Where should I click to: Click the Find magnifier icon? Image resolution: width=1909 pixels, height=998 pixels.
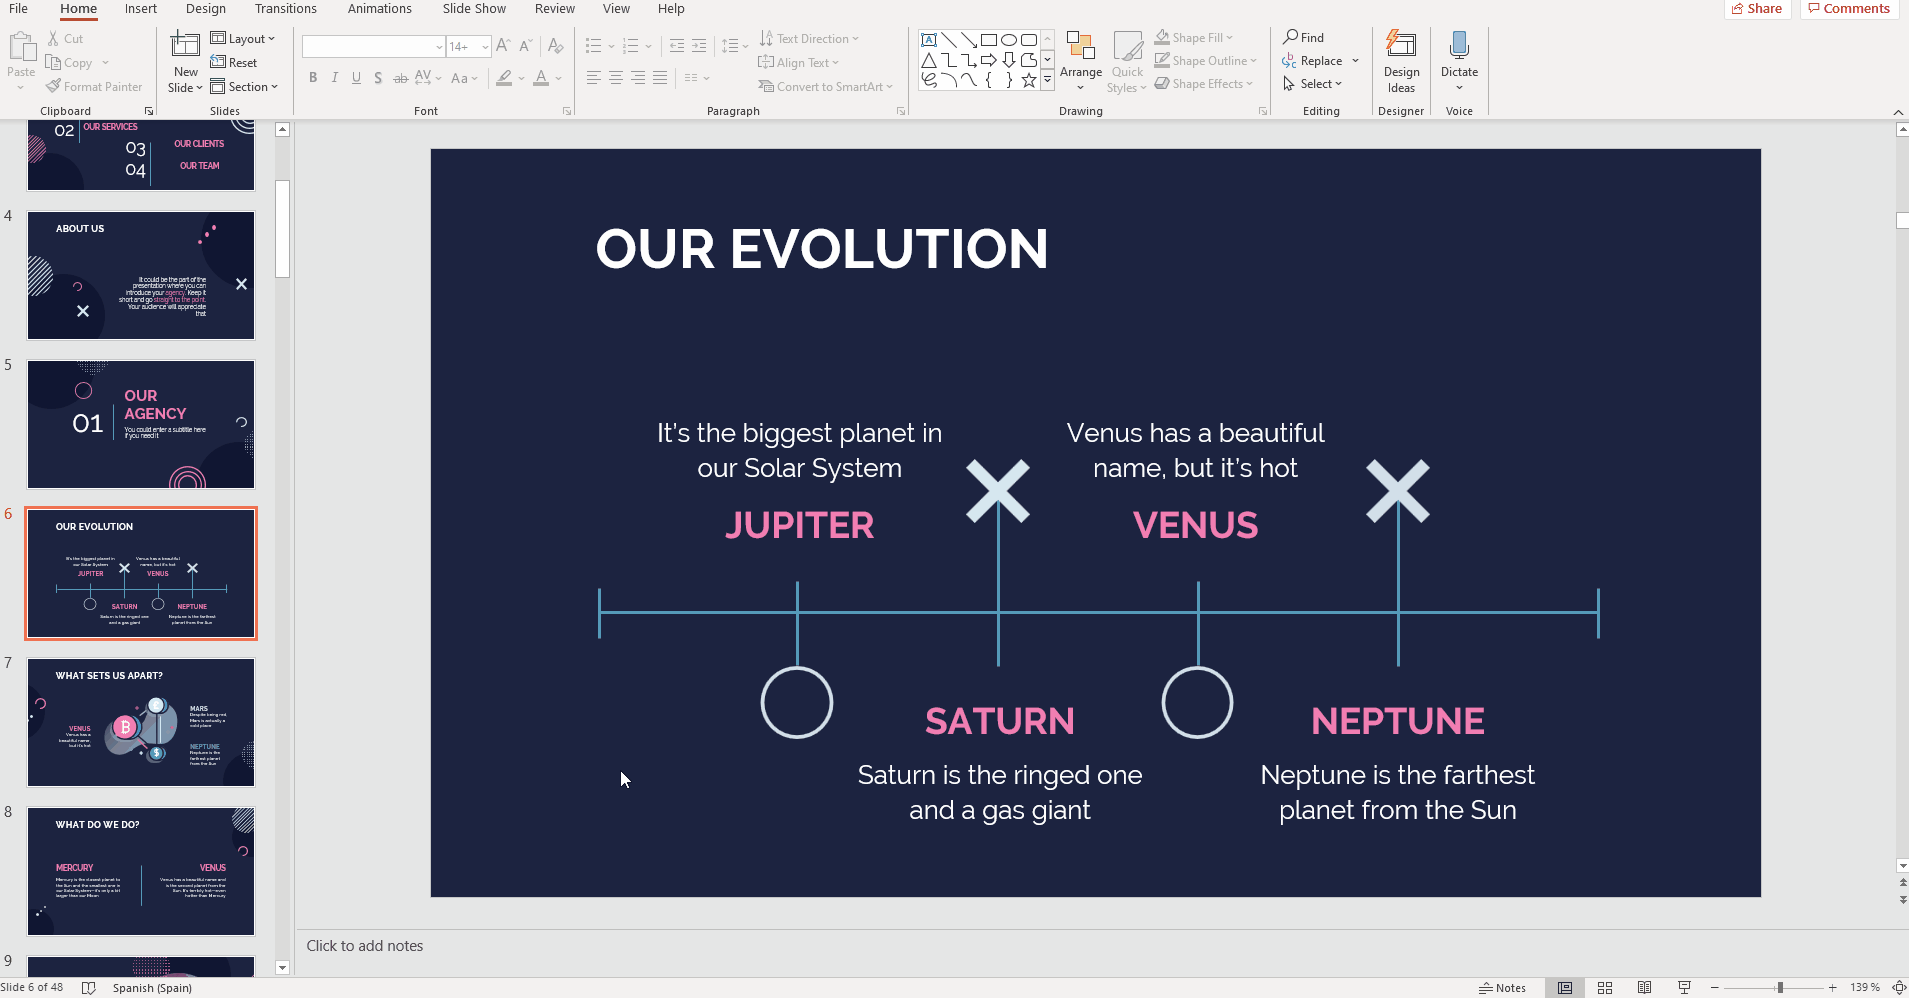coord(1291,37)
